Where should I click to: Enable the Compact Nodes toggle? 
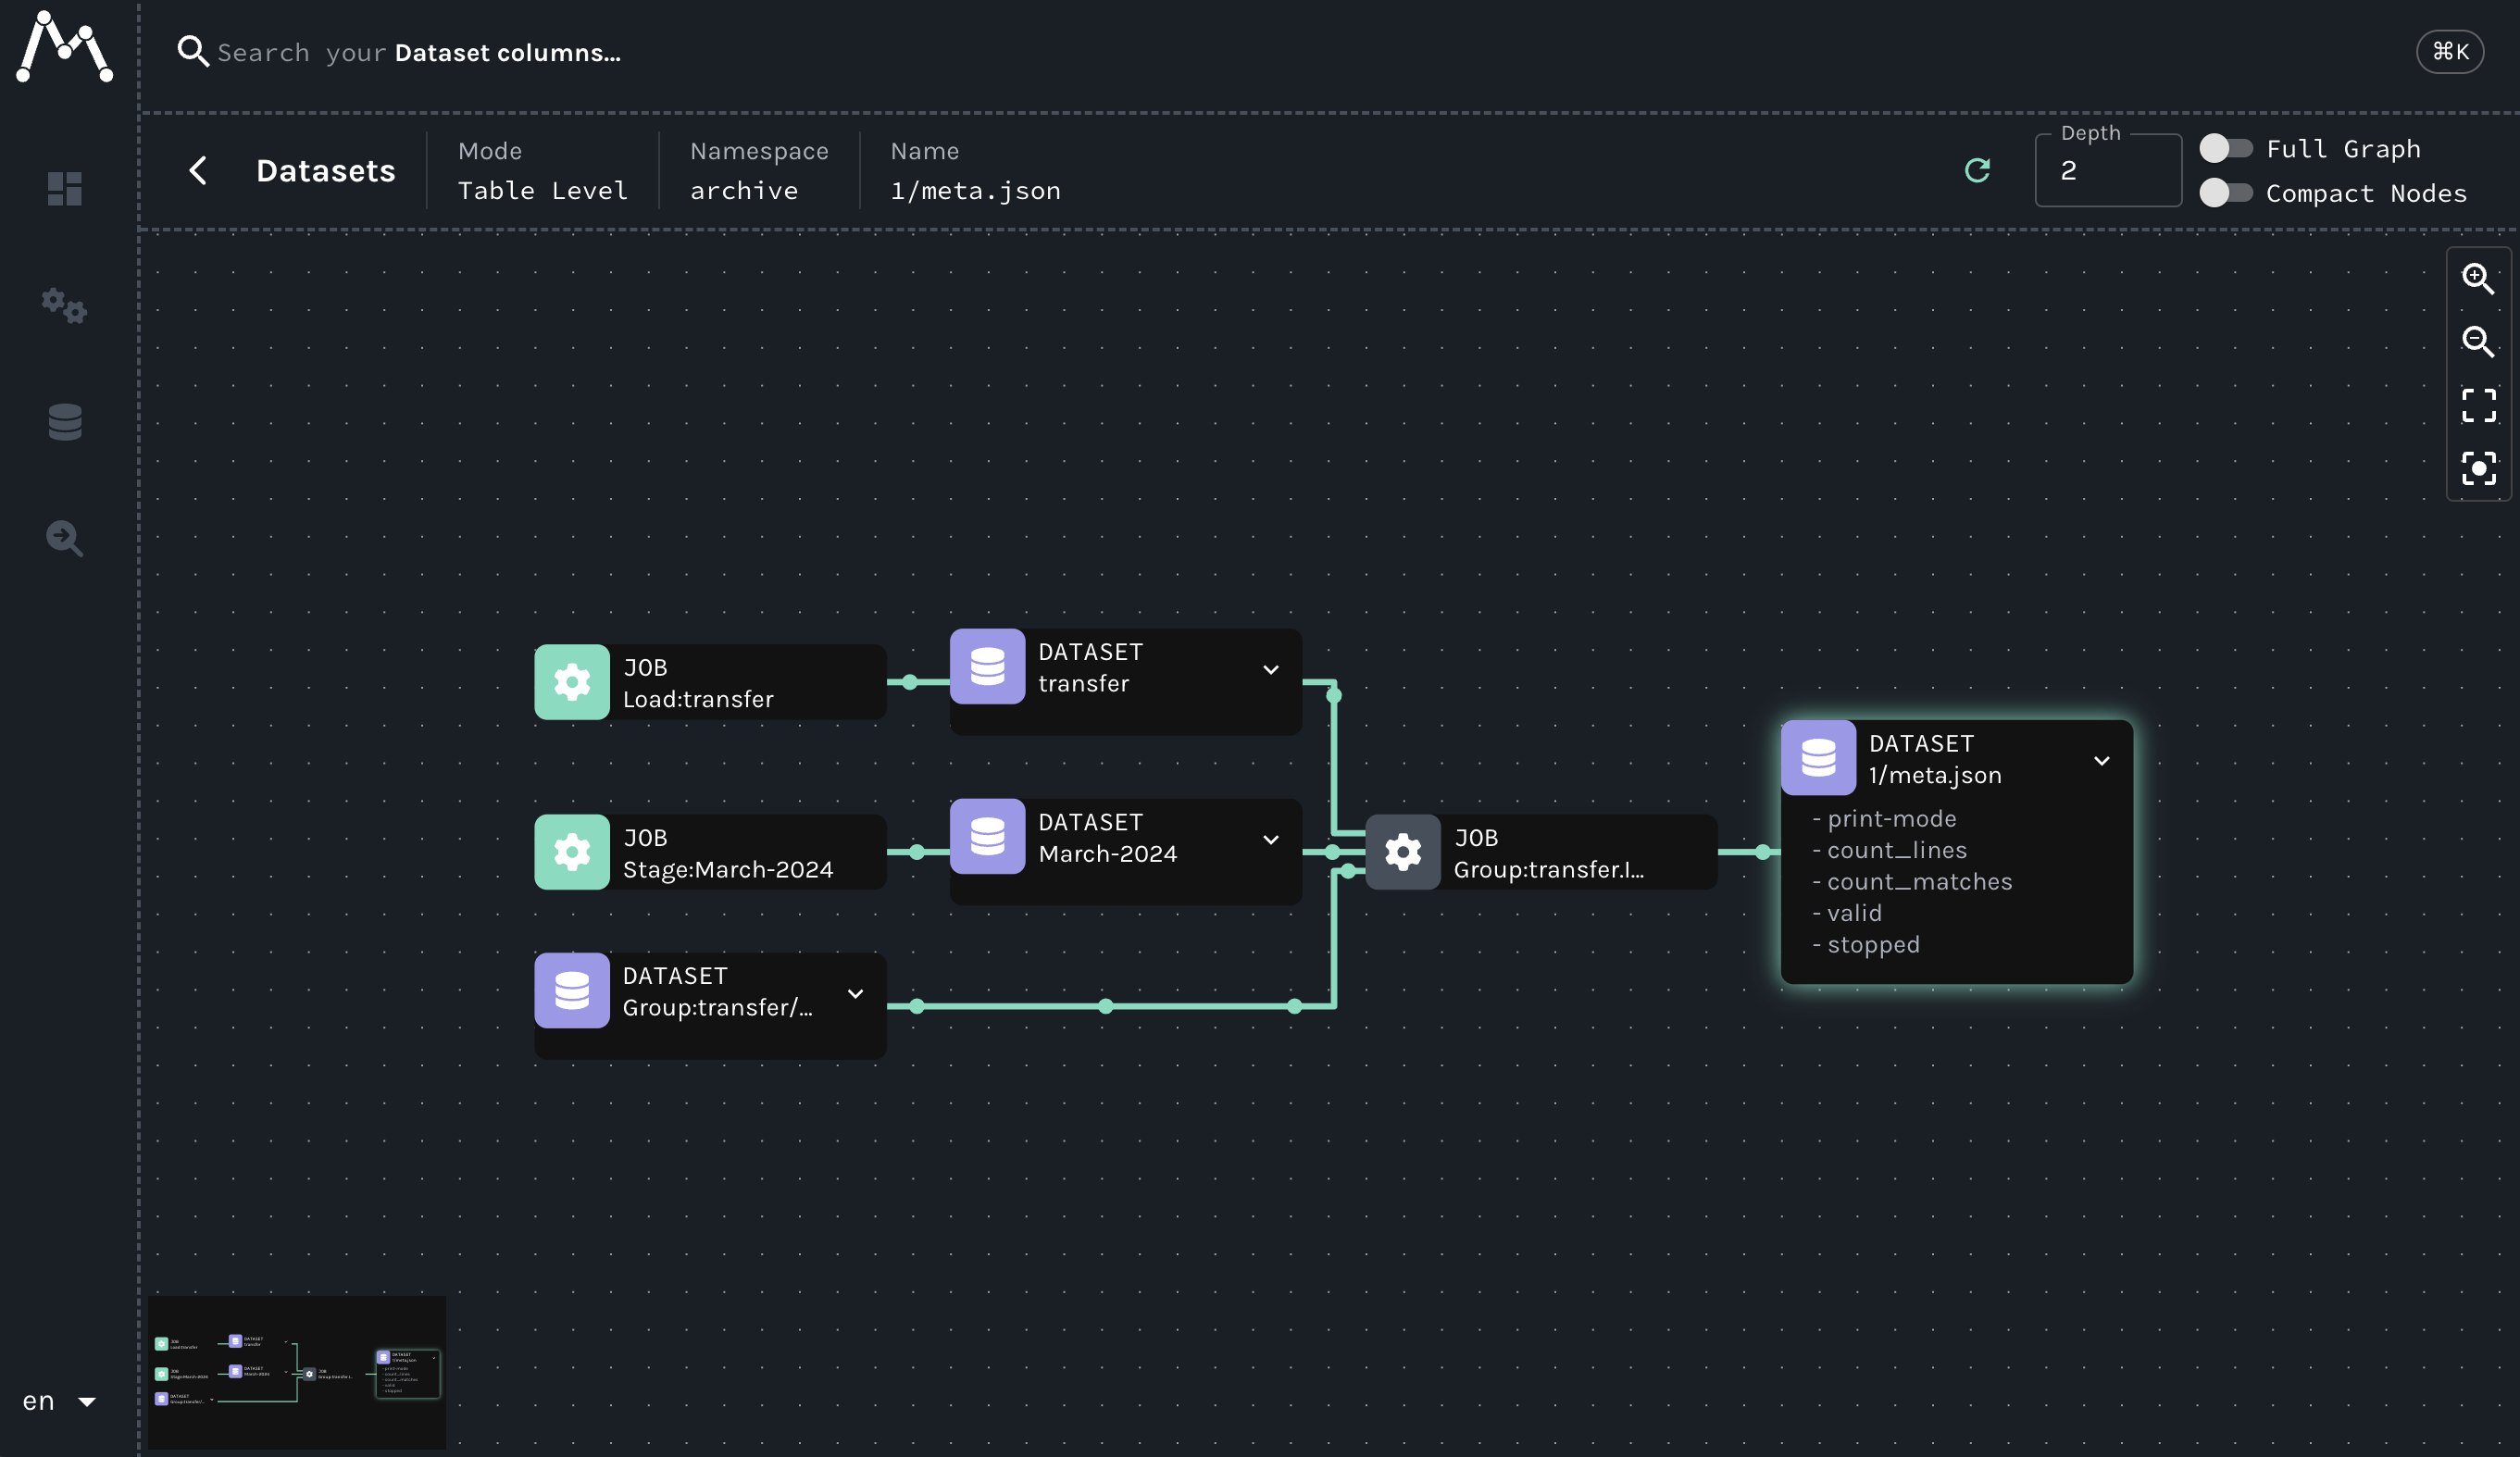click(2225, 193)
